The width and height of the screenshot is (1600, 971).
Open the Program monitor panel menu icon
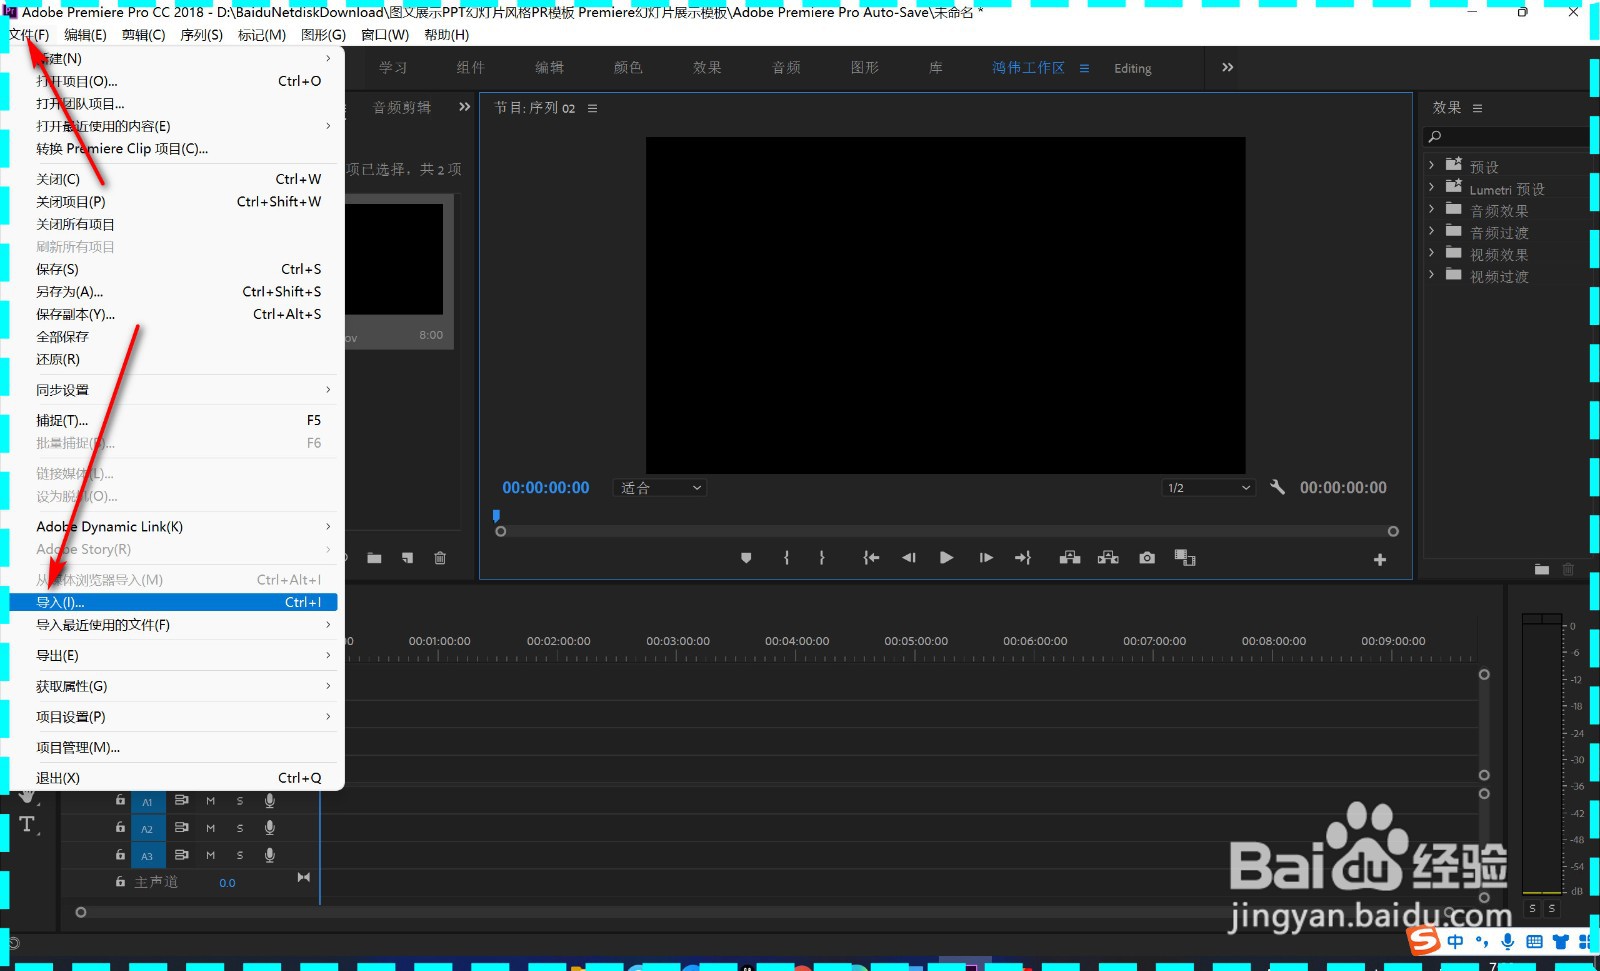592,108
